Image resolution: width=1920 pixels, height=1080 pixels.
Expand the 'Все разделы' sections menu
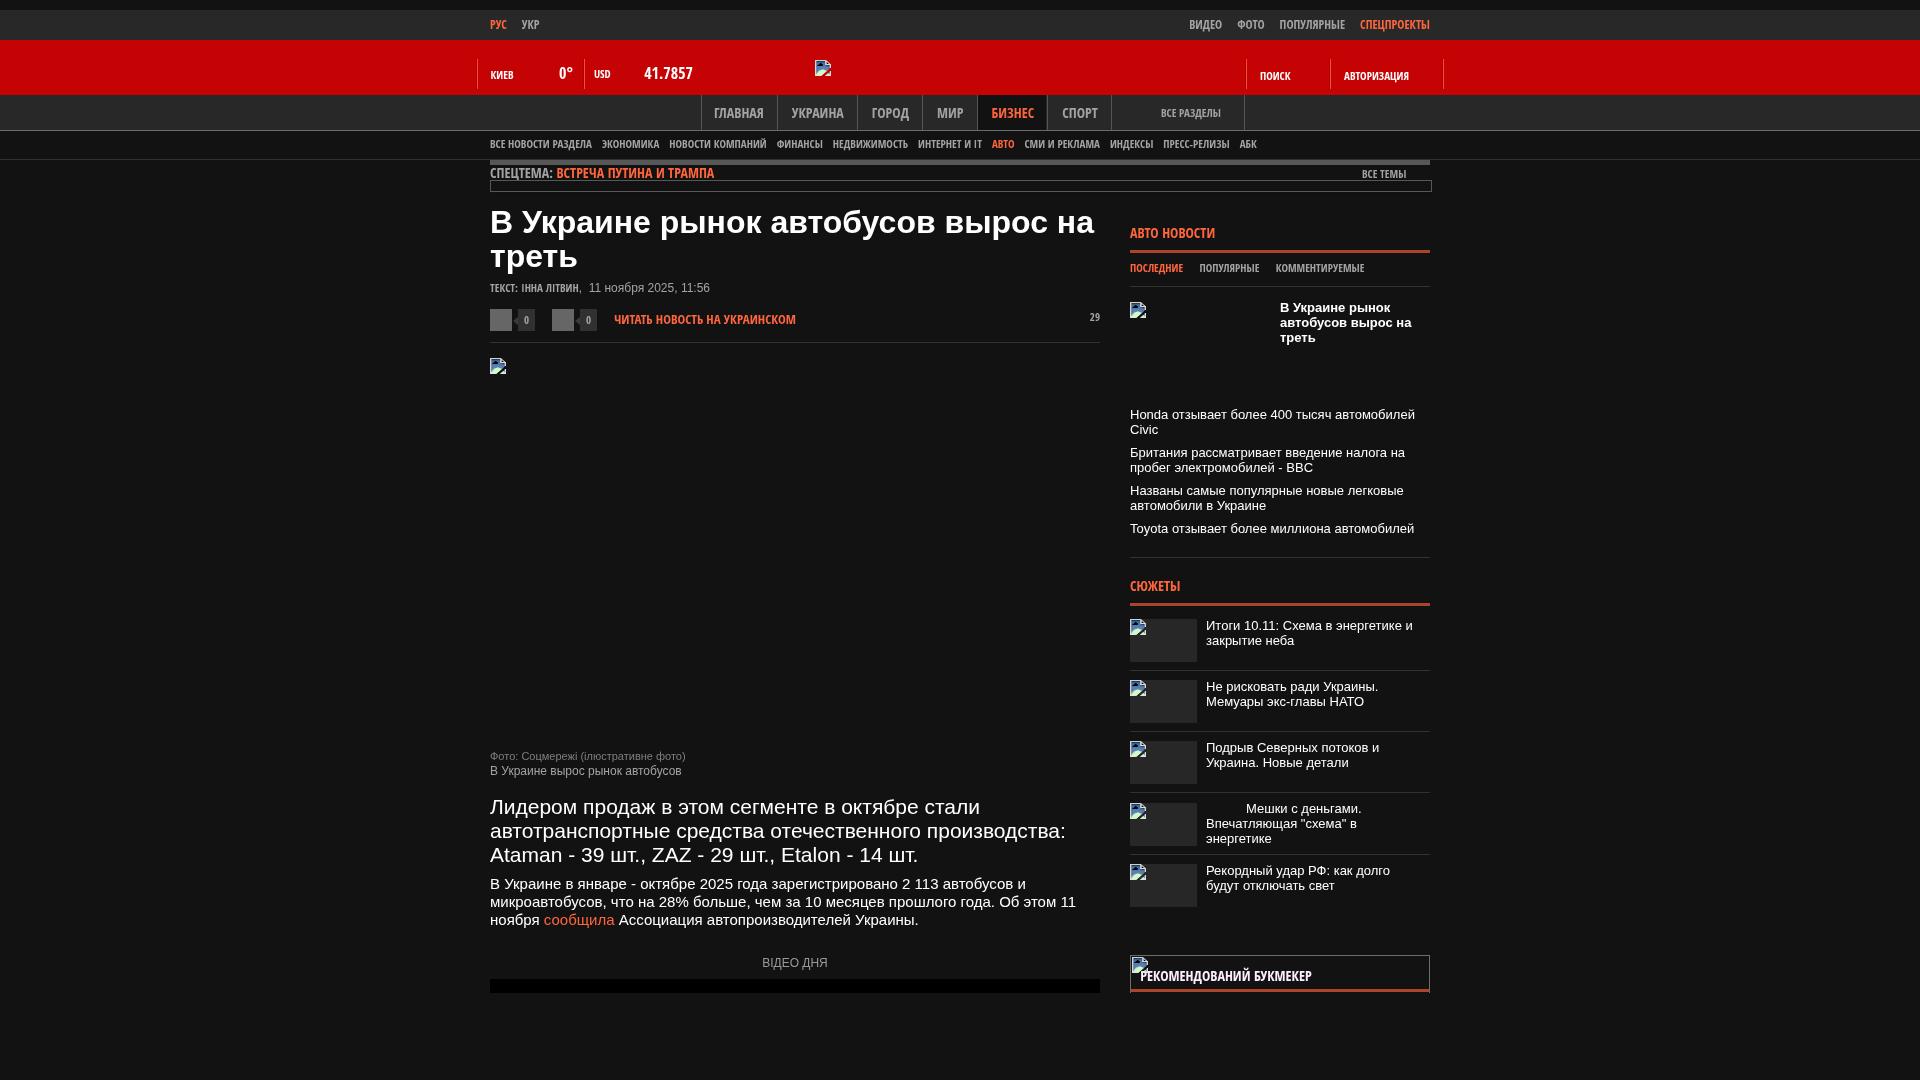pyautogui.click(x=1190, y=113)
